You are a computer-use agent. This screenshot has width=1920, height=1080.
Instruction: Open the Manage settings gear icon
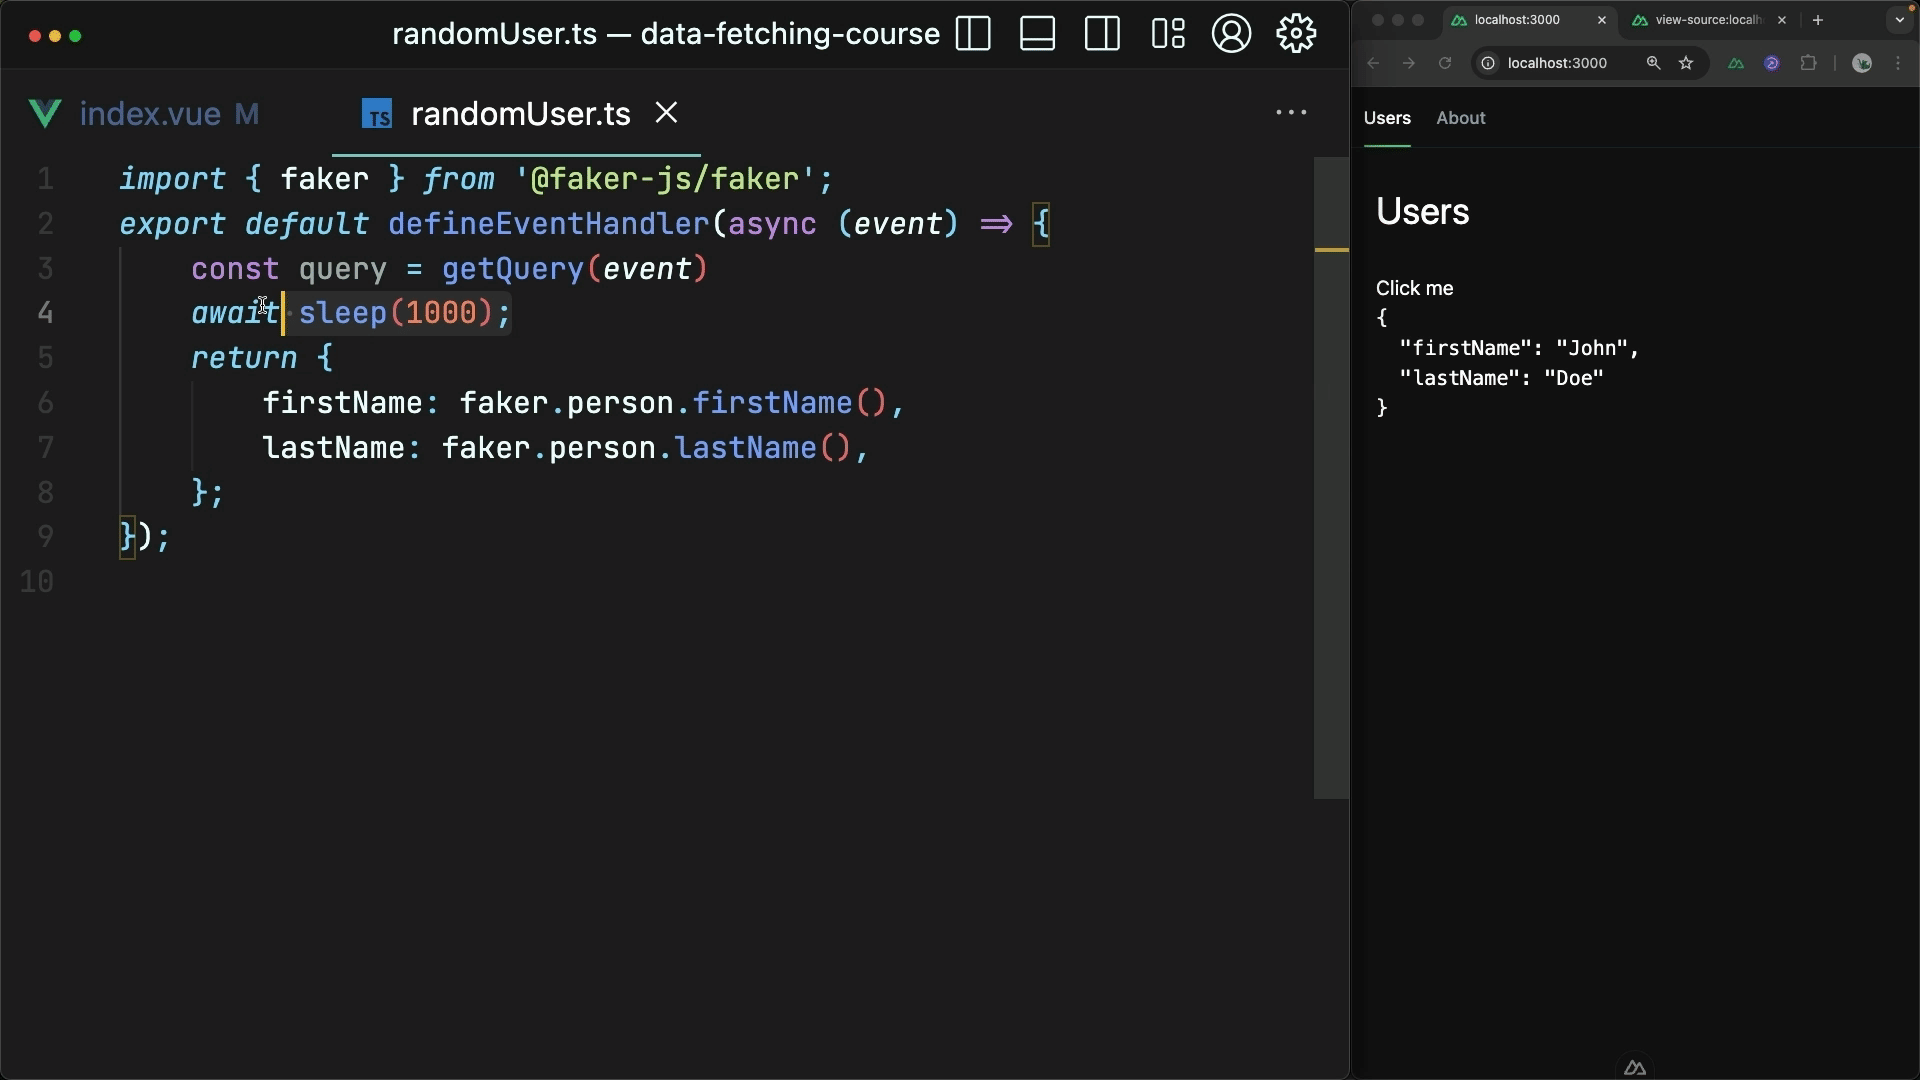pos(1296,34)
